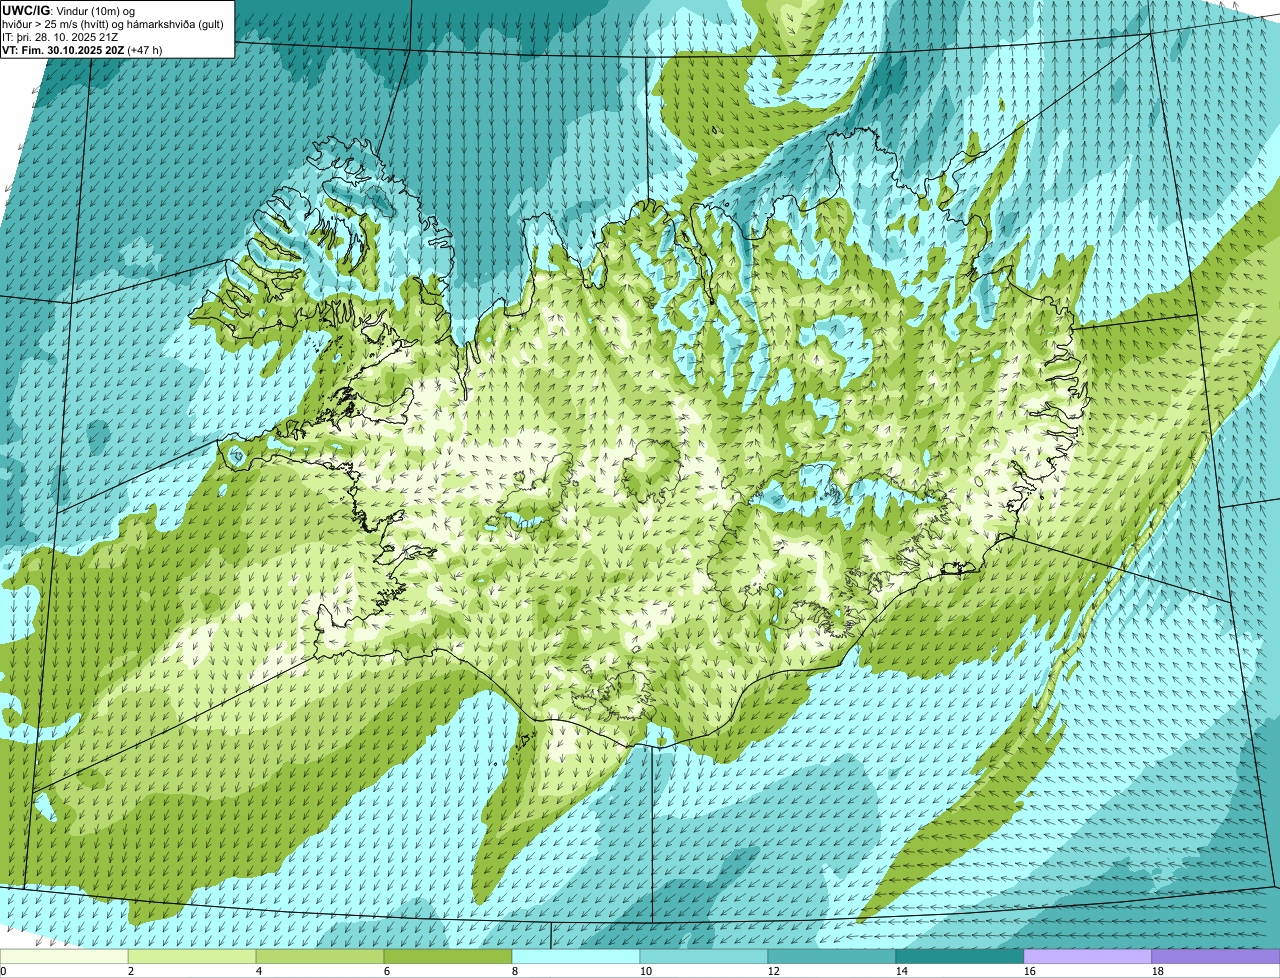Click the pale yellow 0–2 m/s legend swatch
The image size is (1280, 978).
pos(64,957)
